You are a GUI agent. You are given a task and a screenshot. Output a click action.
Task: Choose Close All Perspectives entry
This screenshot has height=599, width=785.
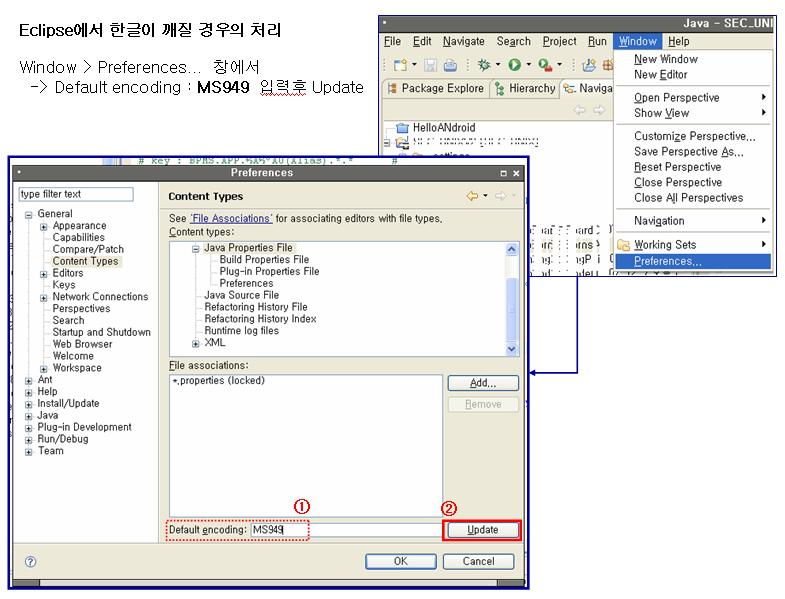[688, 198]
